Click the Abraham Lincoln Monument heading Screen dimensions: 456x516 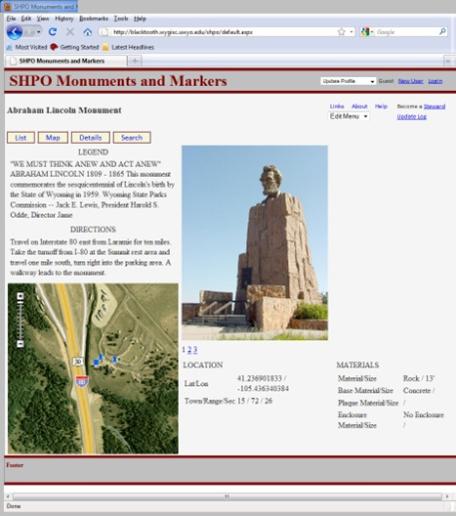click(x=64, y=110)
